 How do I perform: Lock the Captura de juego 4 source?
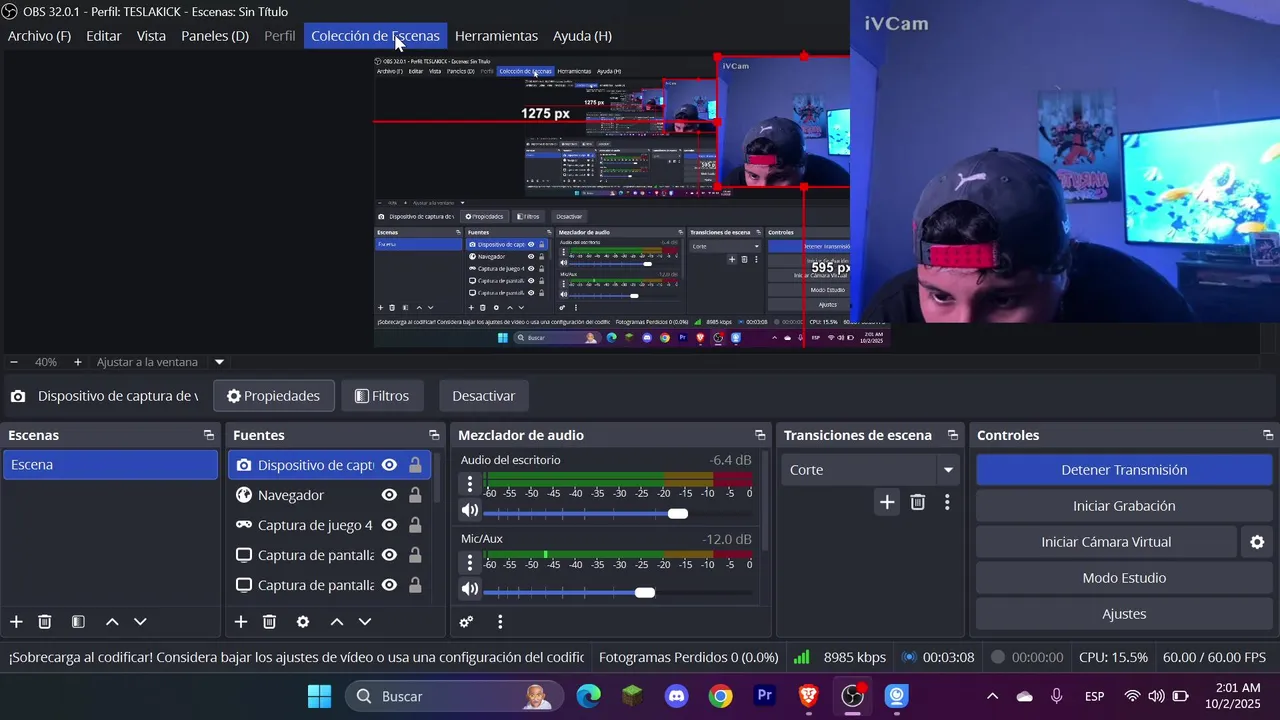pyautogui.click(x=415, y=525)
